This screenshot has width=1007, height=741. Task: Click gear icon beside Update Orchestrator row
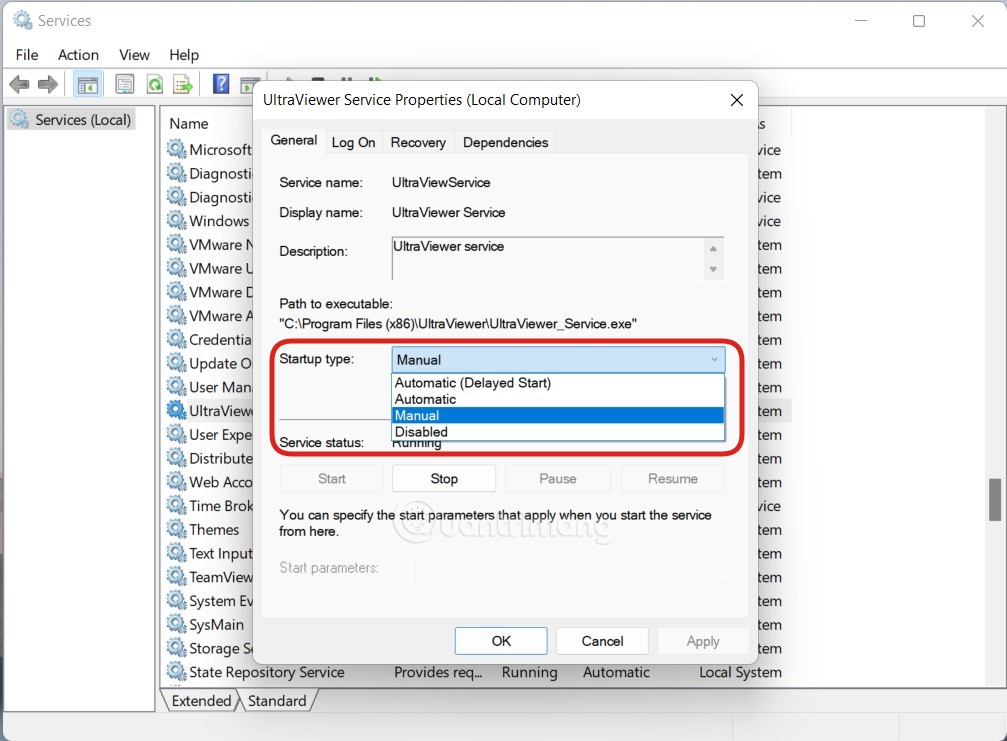177,363
